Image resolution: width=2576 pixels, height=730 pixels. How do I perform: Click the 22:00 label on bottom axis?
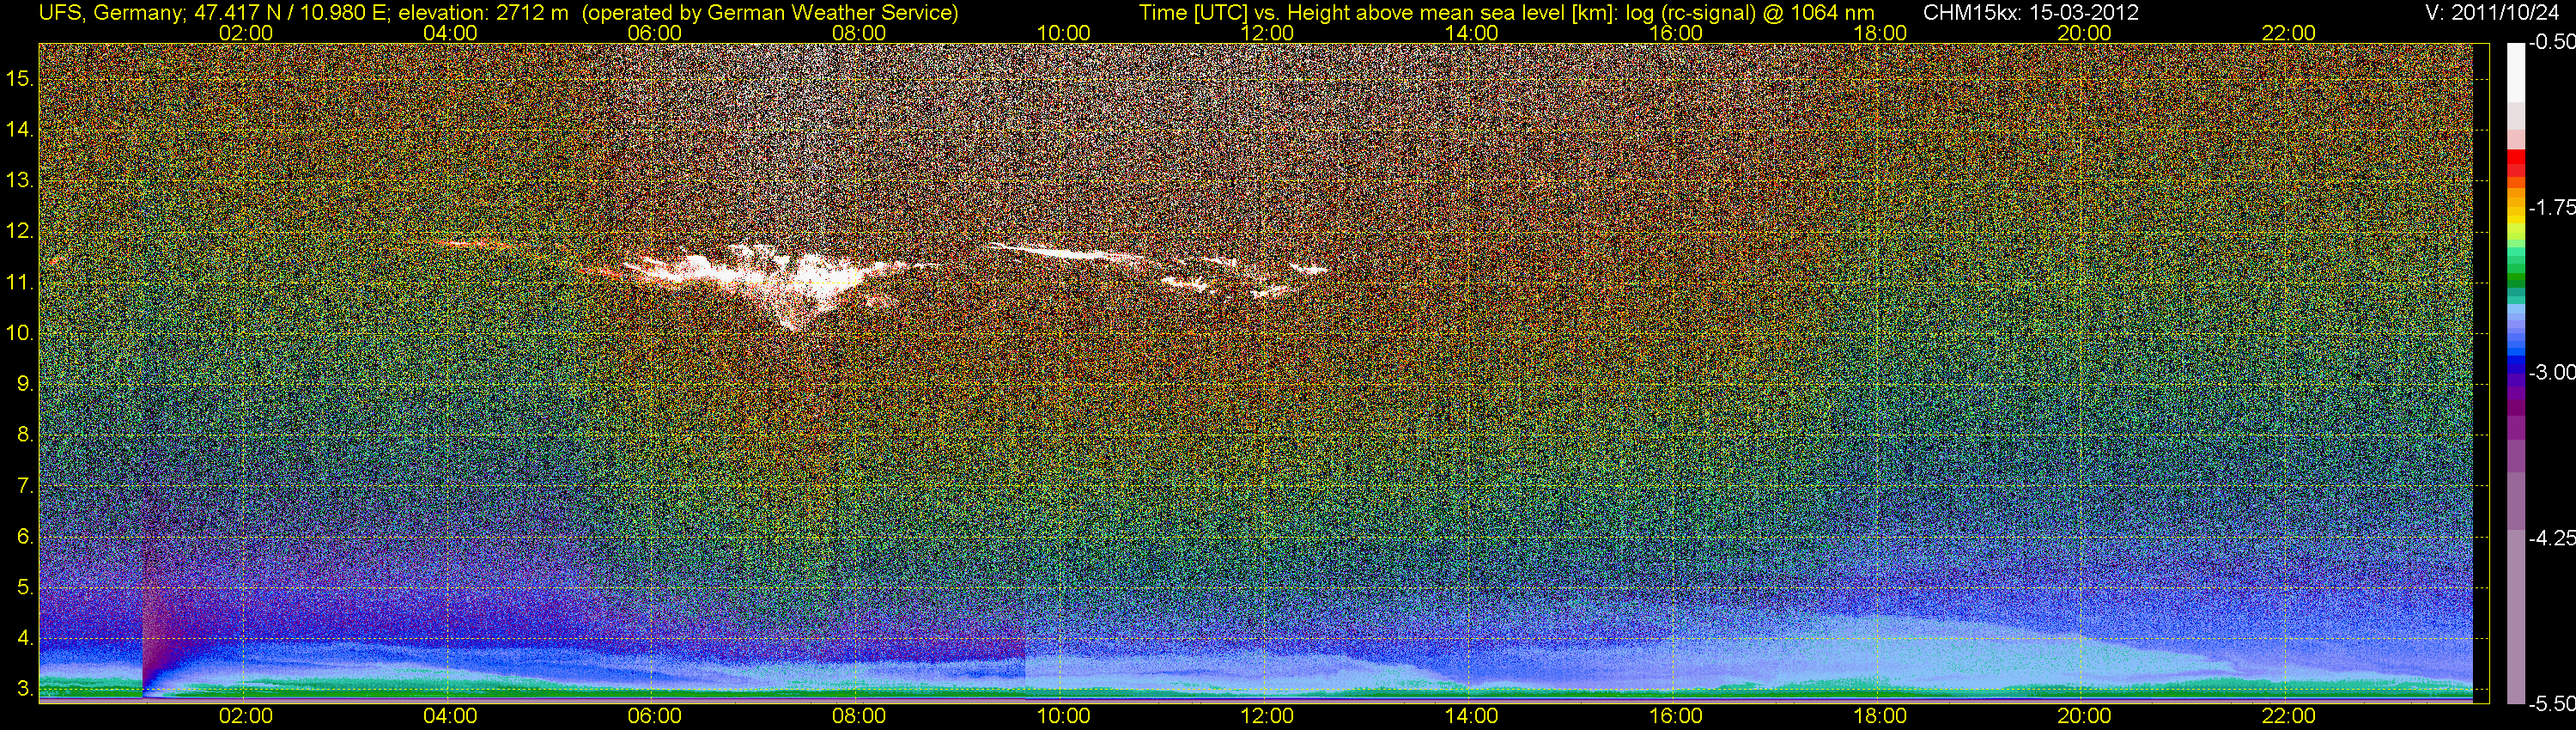[2288, 716]
